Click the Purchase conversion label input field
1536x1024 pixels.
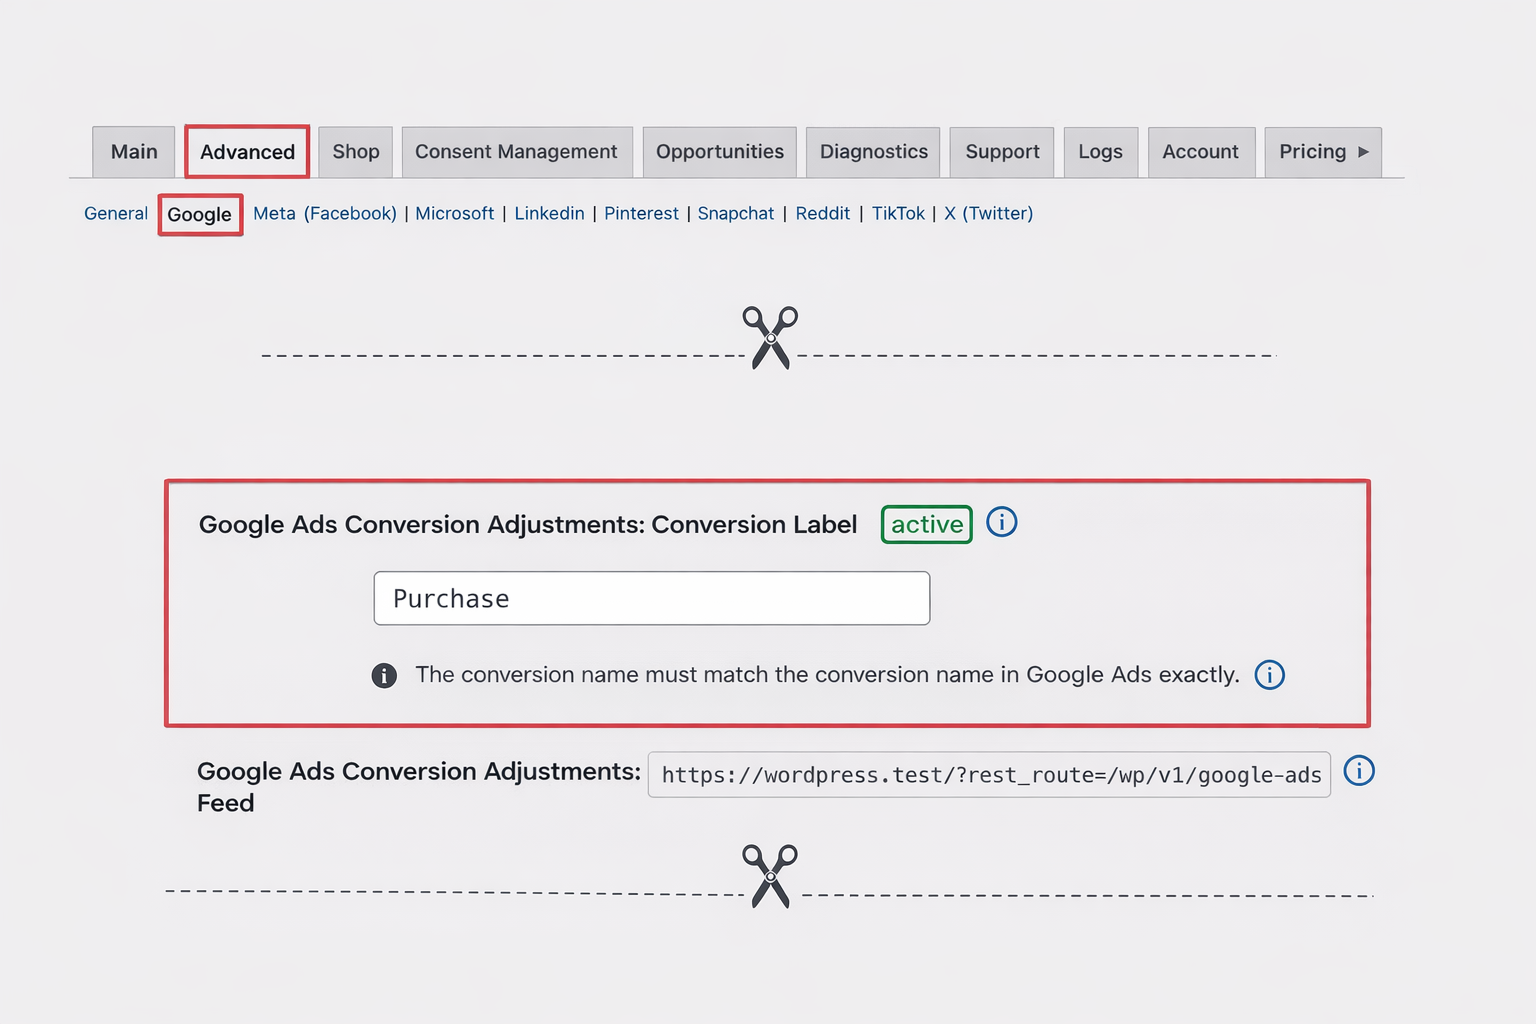point(651,598)
